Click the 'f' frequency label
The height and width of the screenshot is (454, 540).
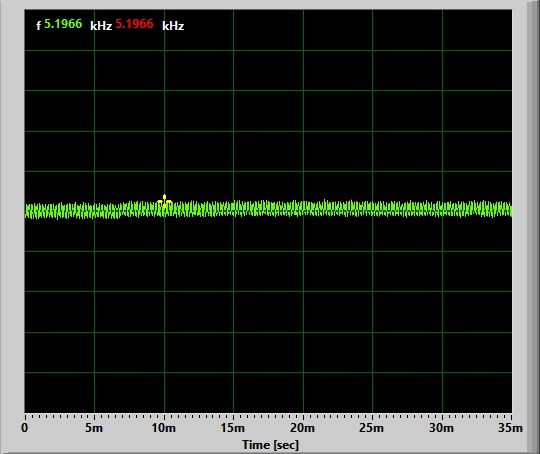click(x=39, y=25)
